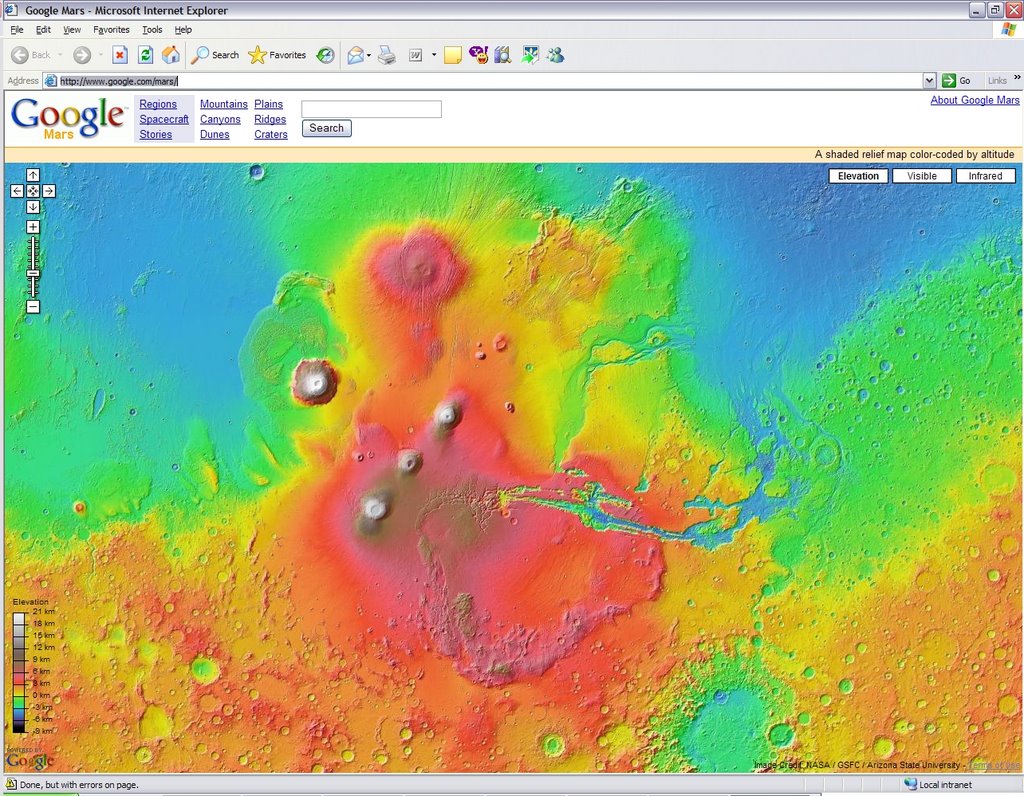
Task: Recenter the map with the middle pan button
Action: (x=33, y=191)
